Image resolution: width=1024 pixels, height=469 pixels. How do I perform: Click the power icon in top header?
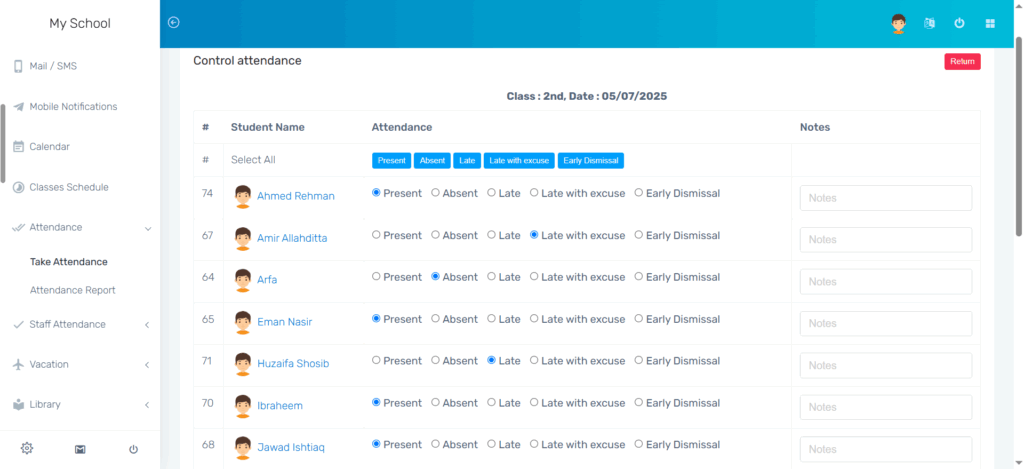pos(959,23)
